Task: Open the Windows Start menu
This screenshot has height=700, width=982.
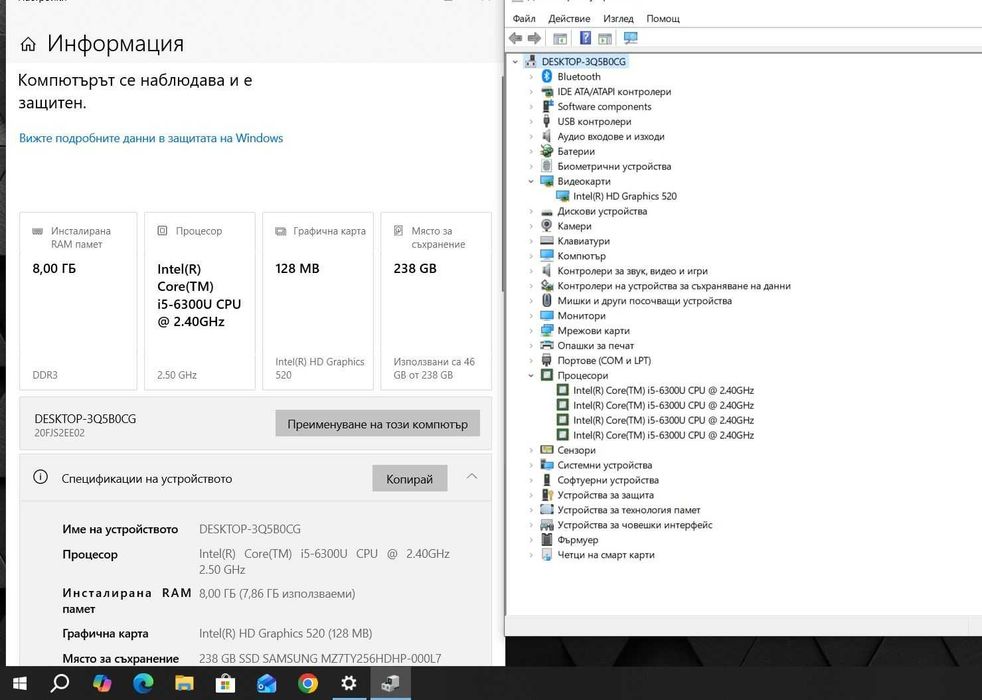Action: [x=19, y=683]
